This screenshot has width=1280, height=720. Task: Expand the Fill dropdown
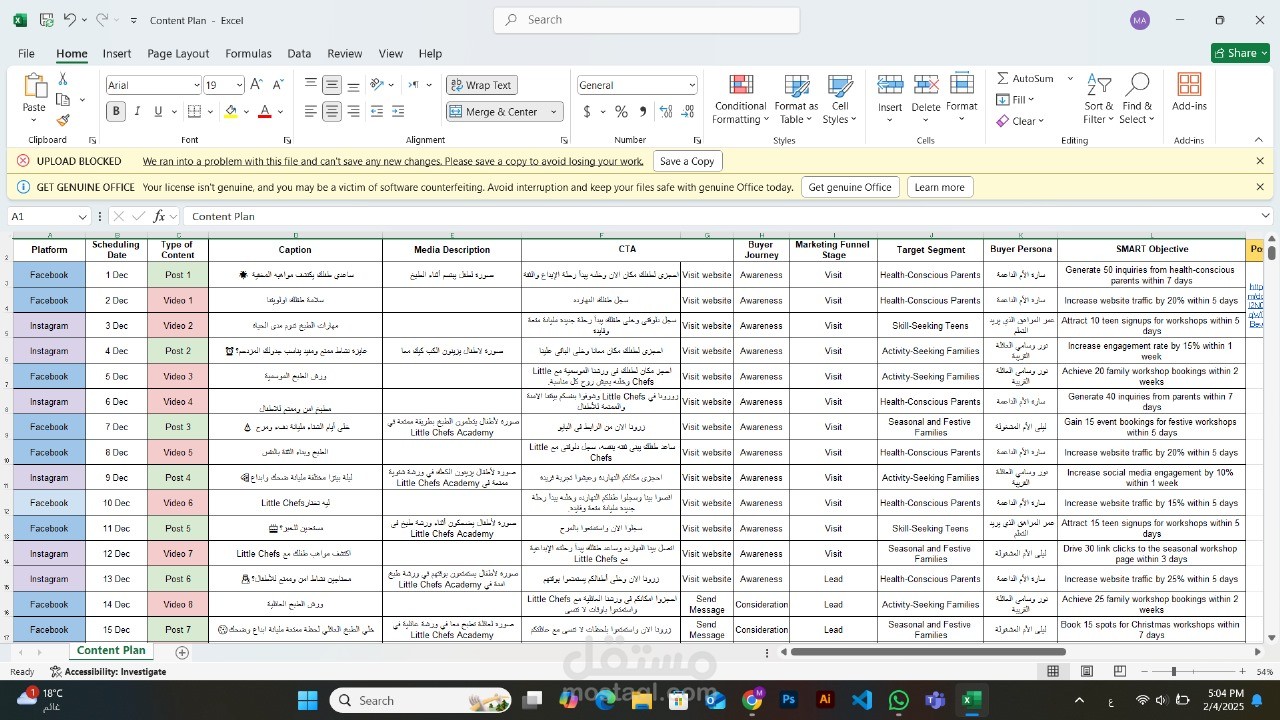(1031, 100)
